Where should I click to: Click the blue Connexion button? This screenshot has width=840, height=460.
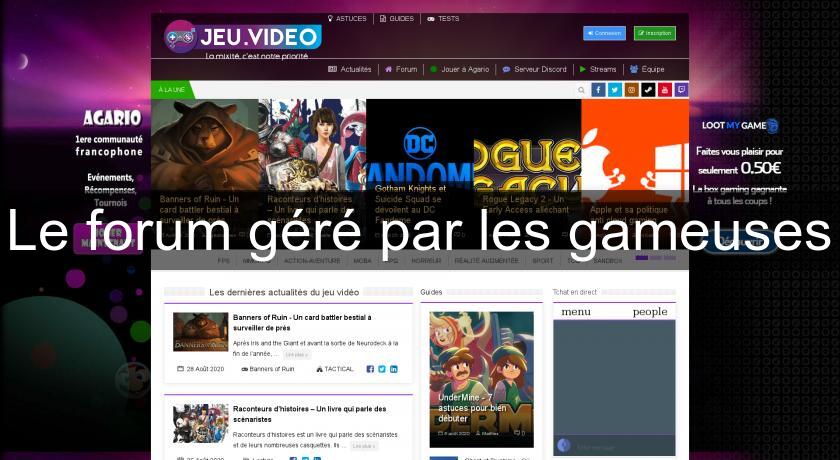tap(604, 33)
